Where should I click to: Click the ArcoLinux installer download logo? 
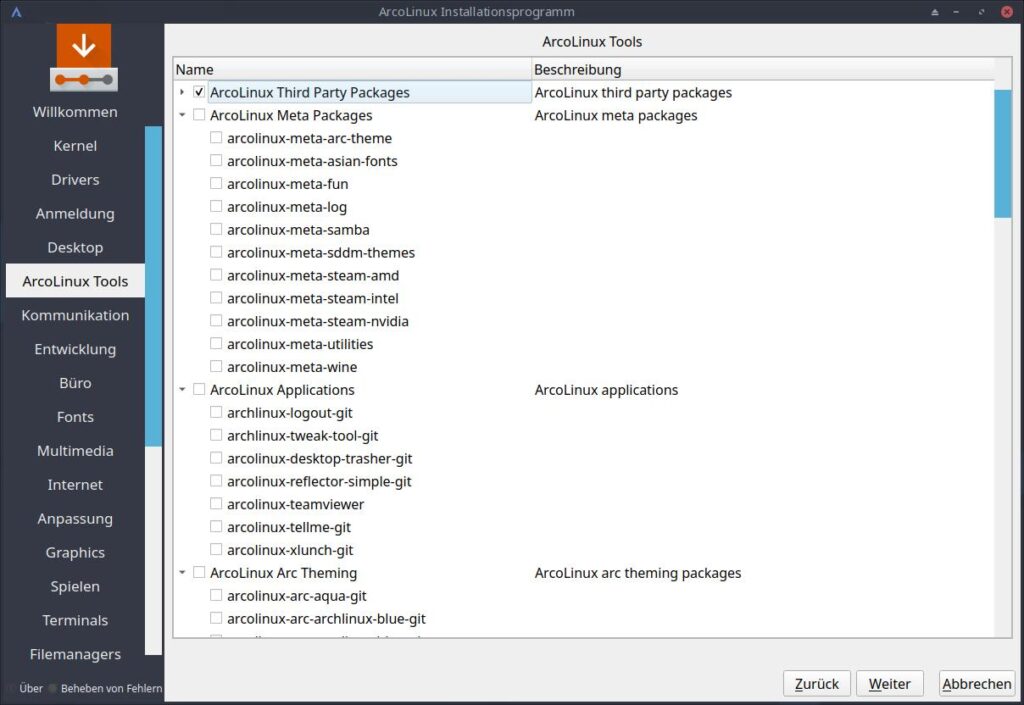tap(84, 58)
